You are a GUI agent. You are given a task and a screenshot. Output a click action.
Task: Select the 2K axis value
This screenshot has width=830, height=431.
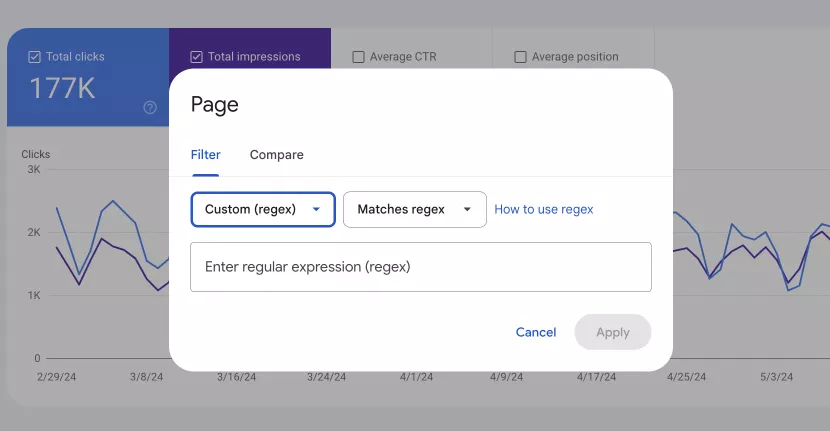point(34,232)
